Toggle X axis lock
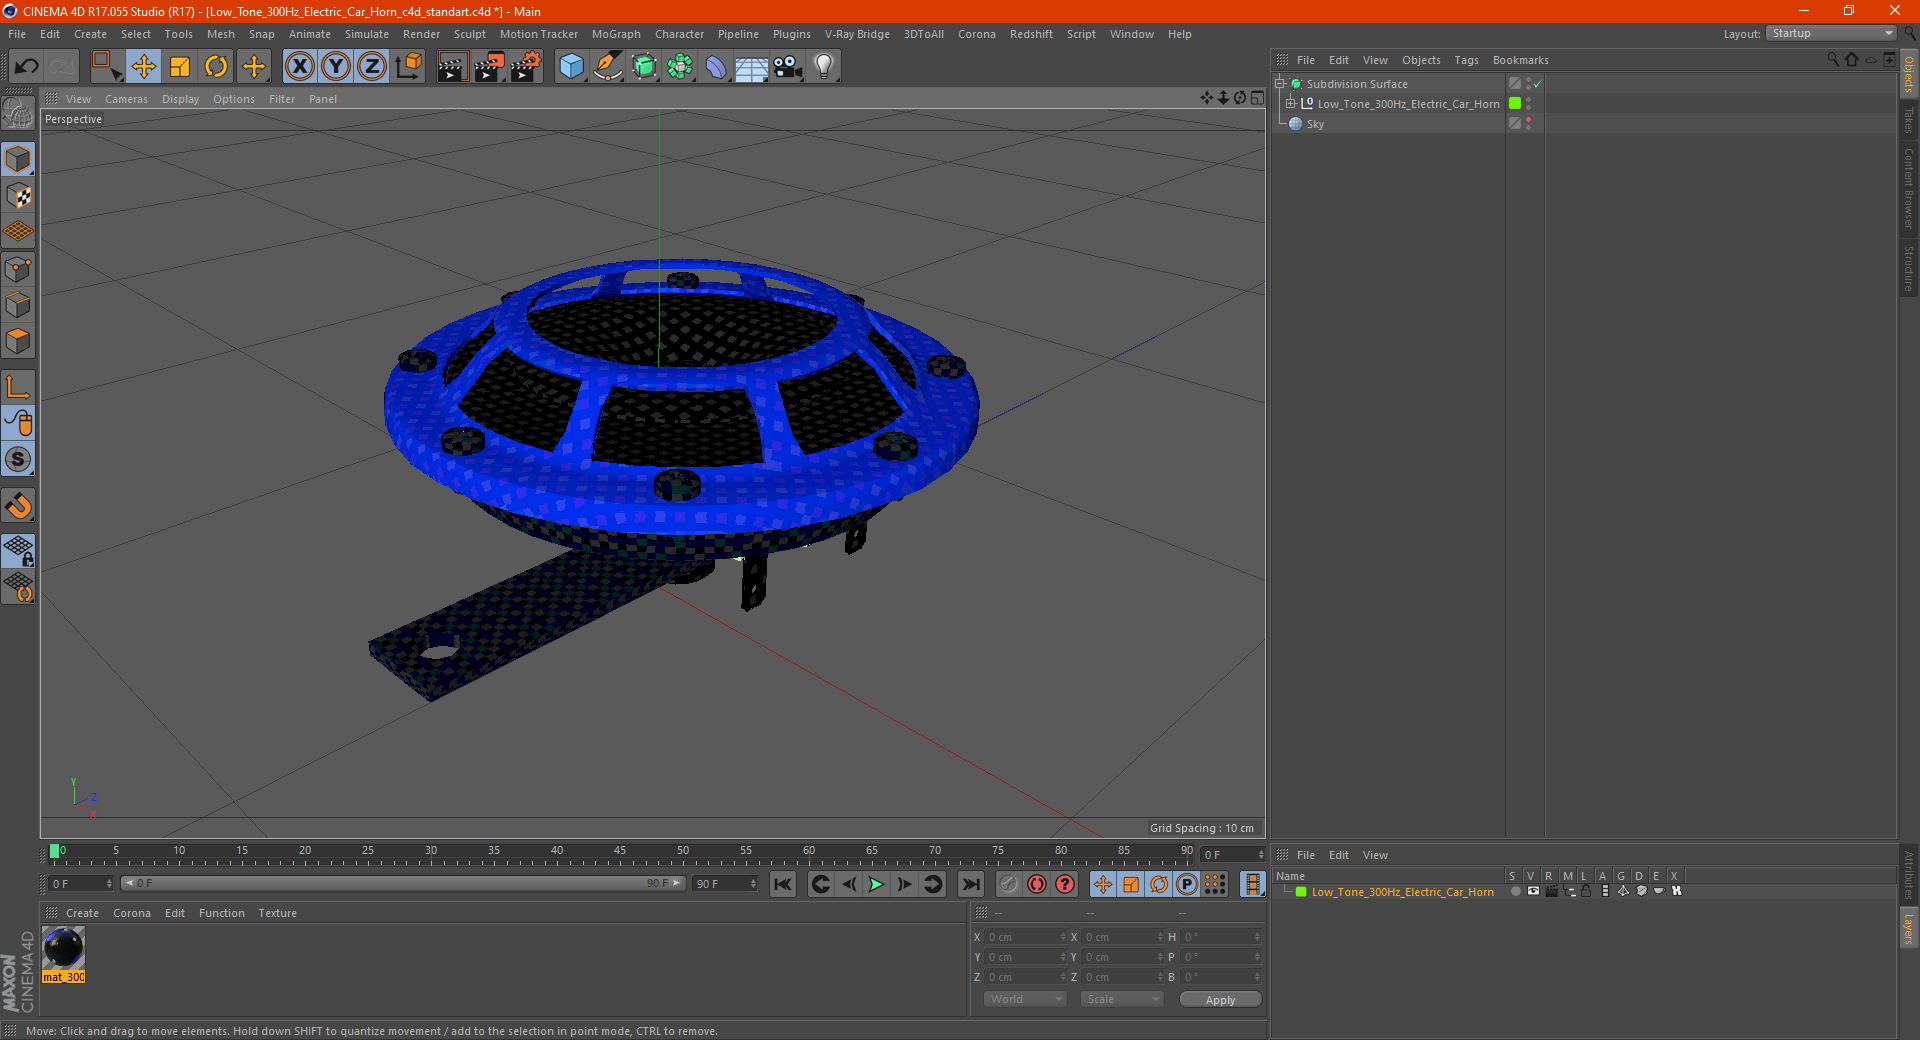1920x1040 pixels. pos(299,67)
